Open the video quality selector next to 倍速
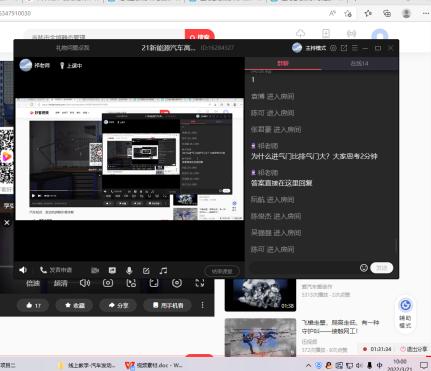Image resolution: width=431 pixels, height=371 pixels. pos(61,283)
